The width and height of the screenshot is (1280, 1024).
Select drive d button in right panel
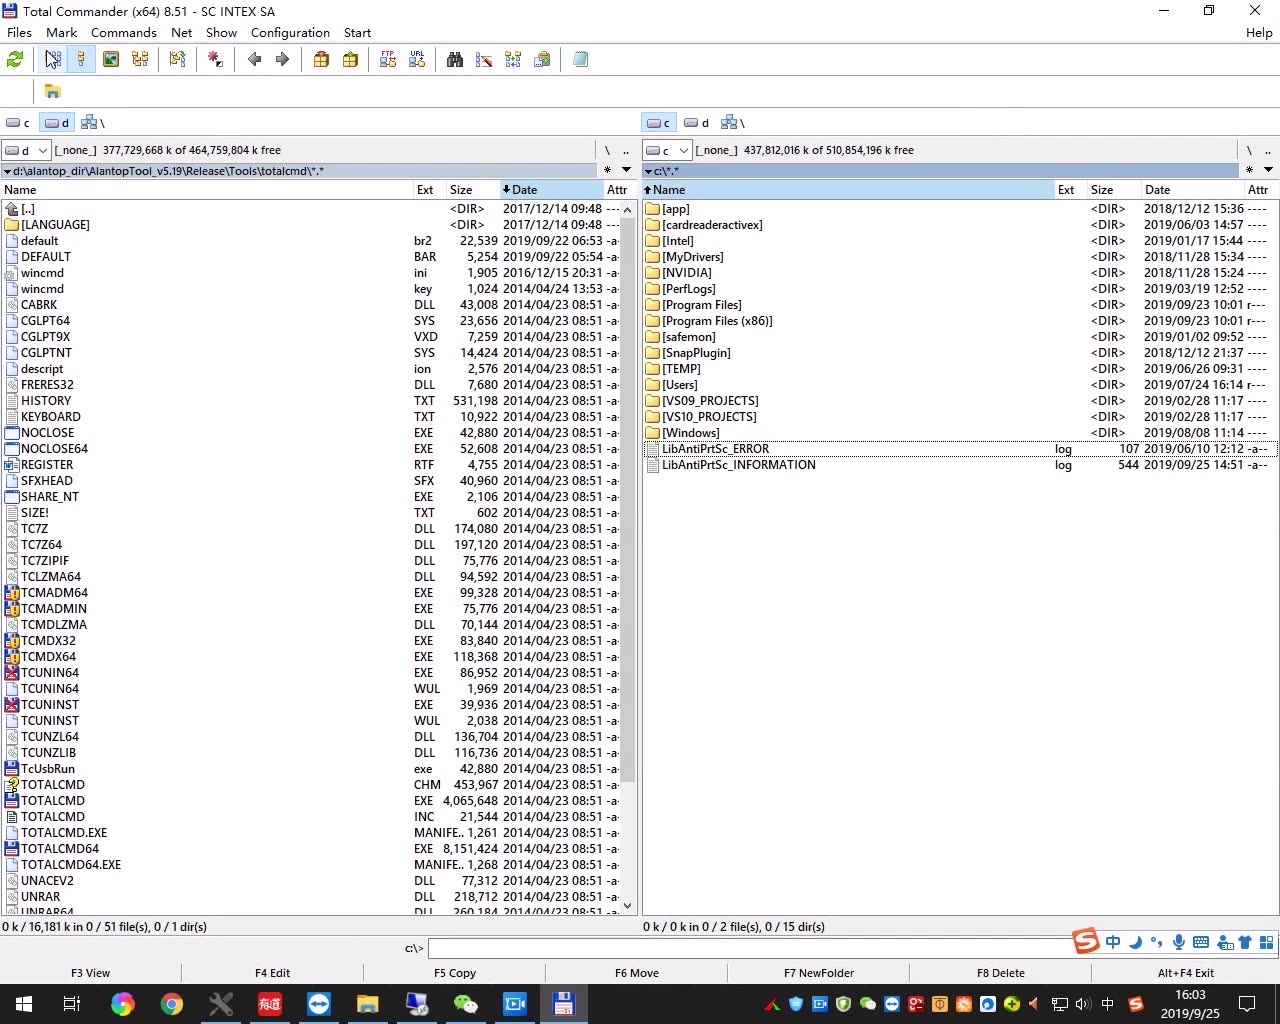[697, 123]
